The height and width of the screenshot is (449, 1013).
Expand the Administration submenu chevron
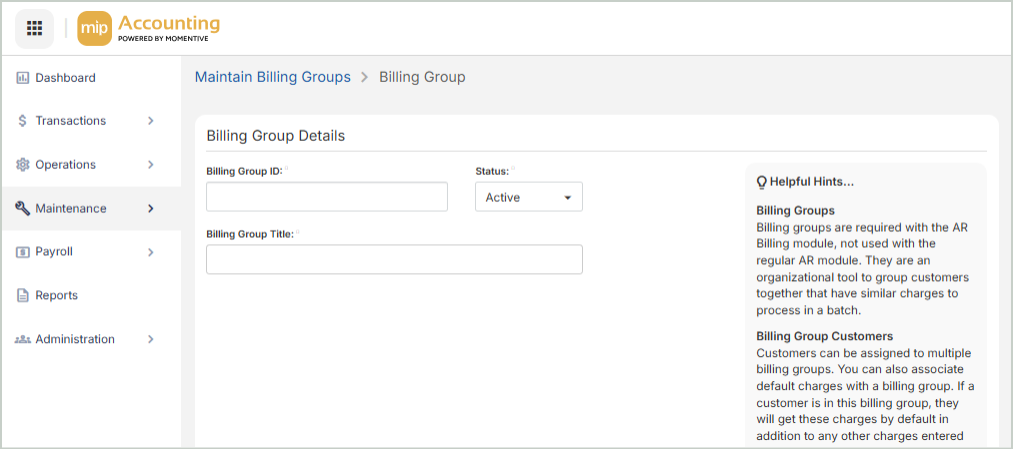point(151,340)
